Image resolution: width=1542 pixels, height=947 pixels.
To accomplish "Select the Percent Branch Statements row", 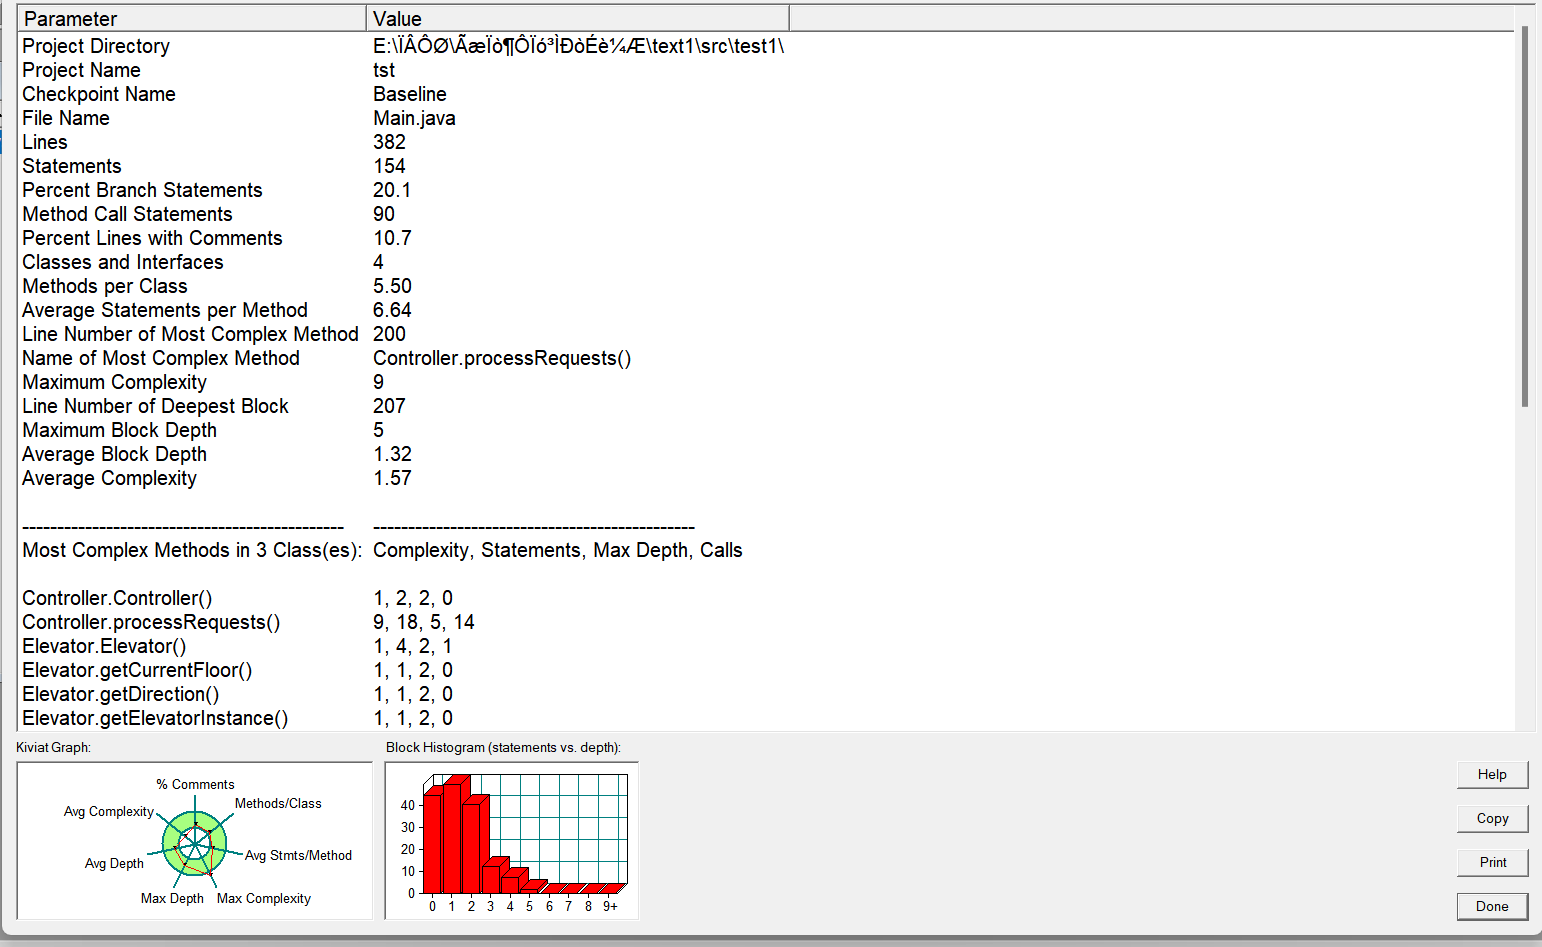I will [766, 190].
